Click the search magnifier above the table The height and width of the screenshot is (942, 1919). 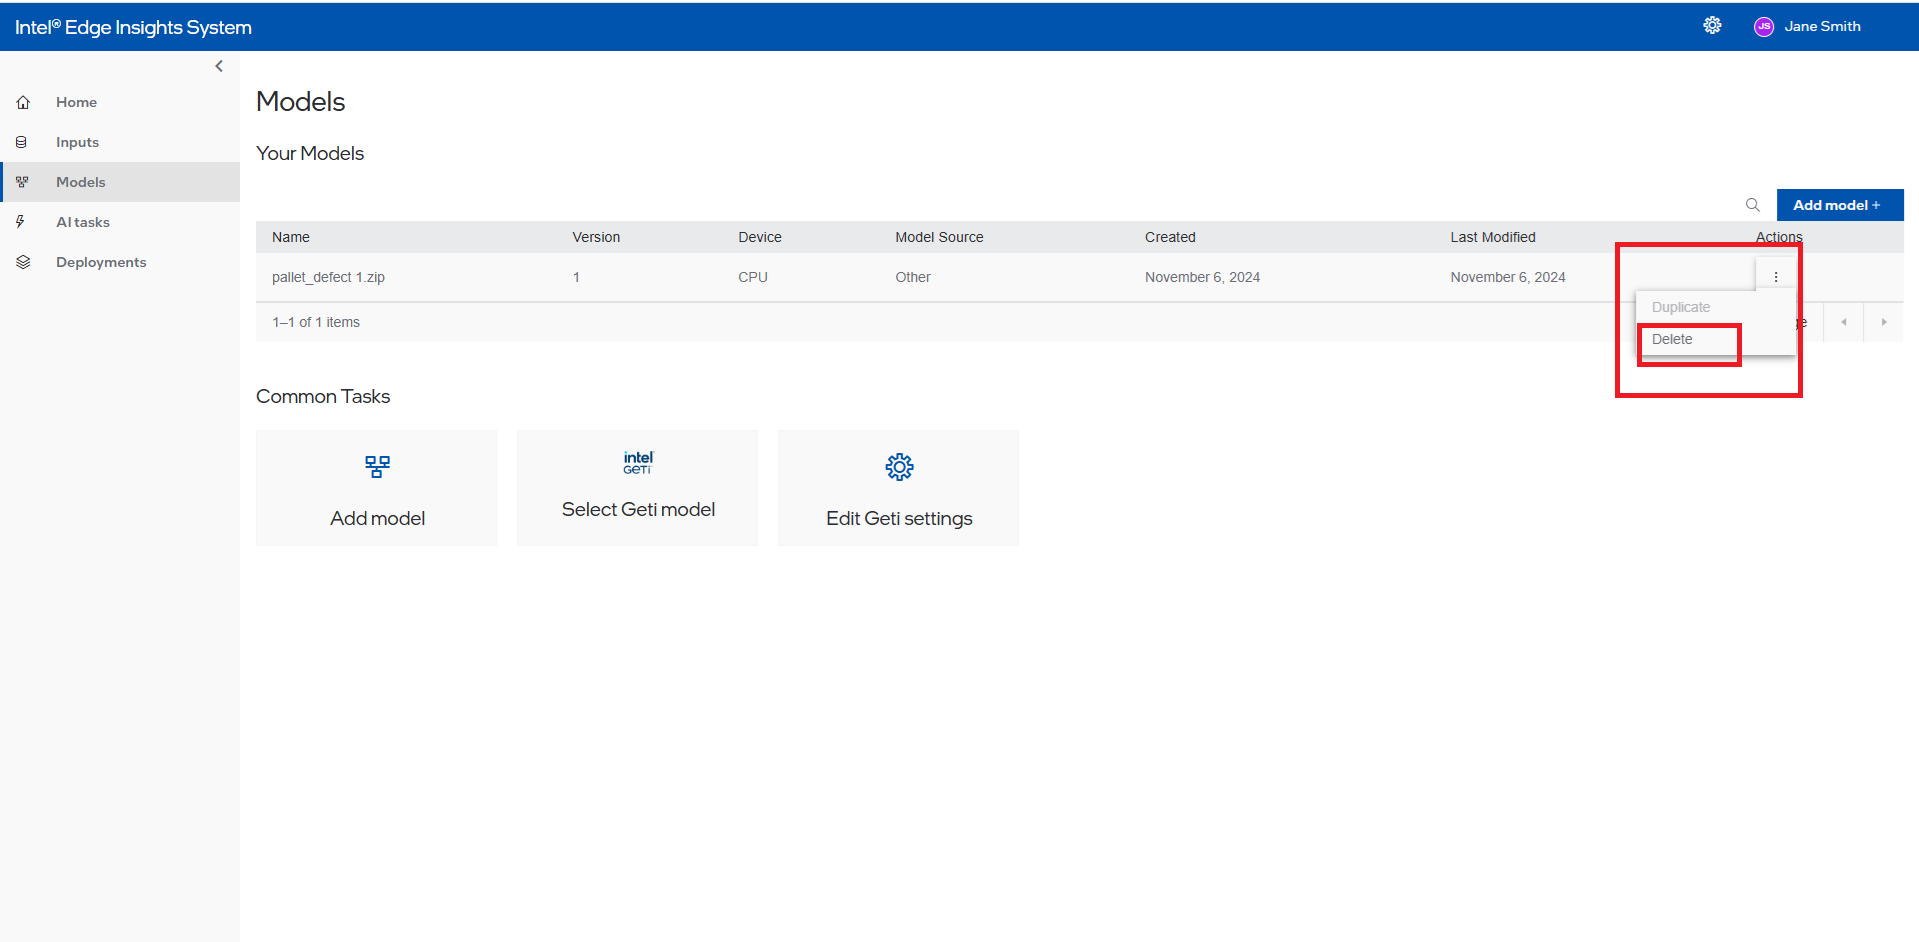(1753, 205)
